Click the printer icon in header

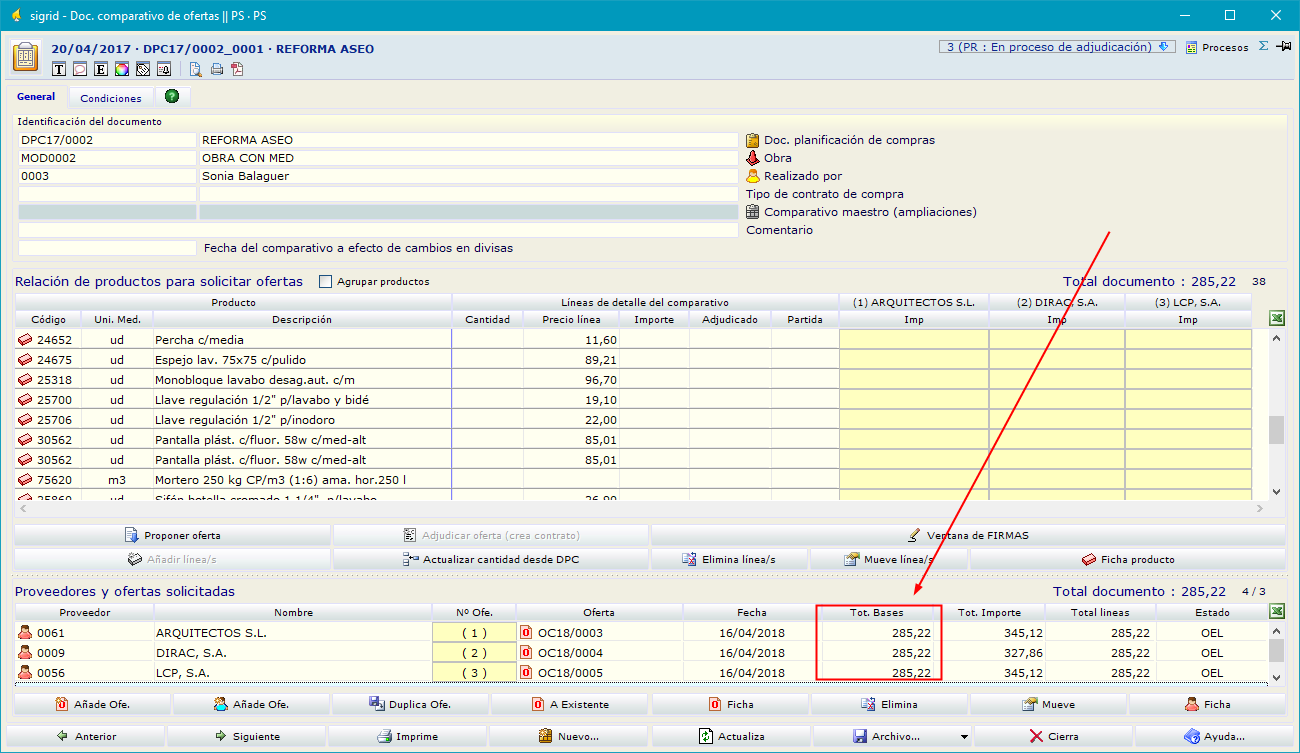217,69
